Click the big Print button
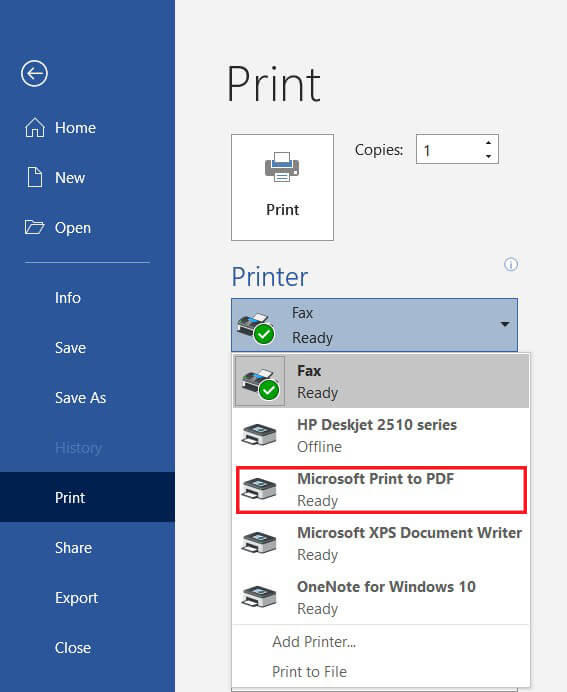 [282, 187]
